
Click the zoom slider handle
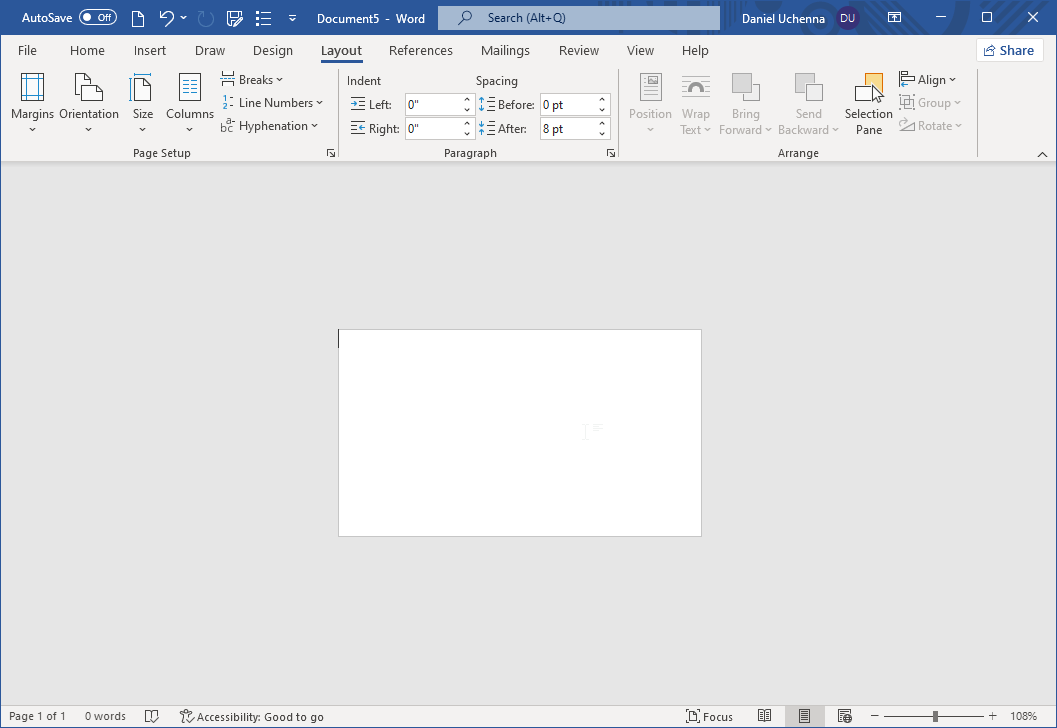(935, 716)
